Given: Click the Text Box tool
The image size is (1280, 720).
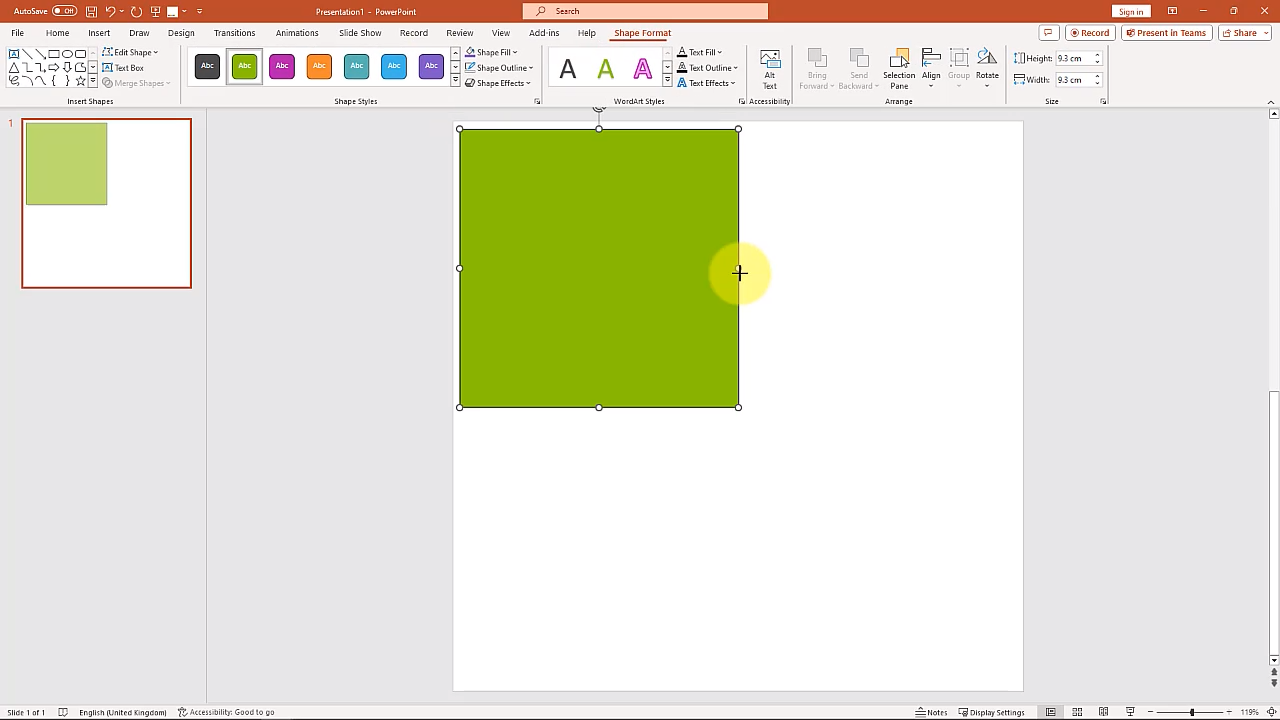Looking at the screenshot, I should tap(124, 68).
